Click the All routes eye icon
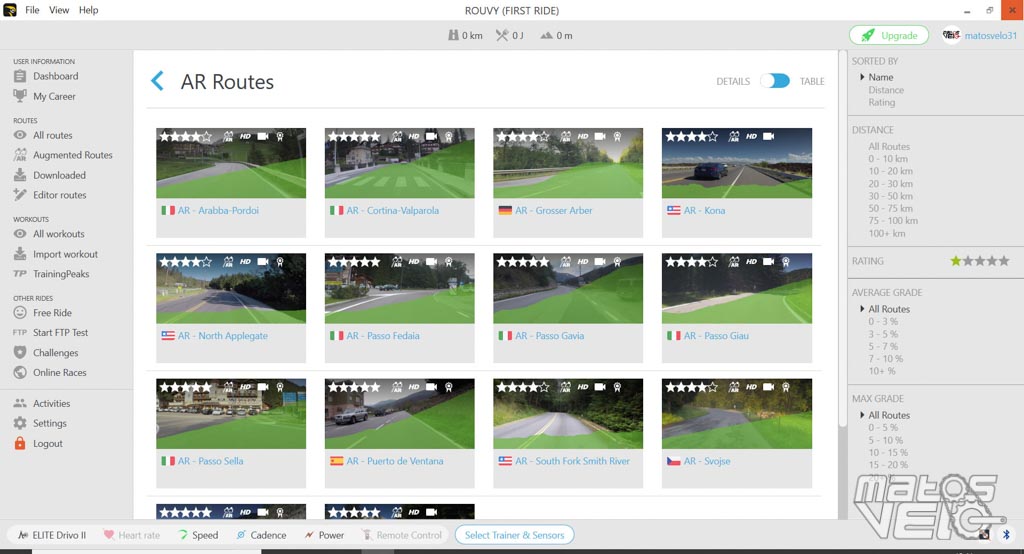The width and height of the screenshot is (1024, 554). [x=20, y=135]
